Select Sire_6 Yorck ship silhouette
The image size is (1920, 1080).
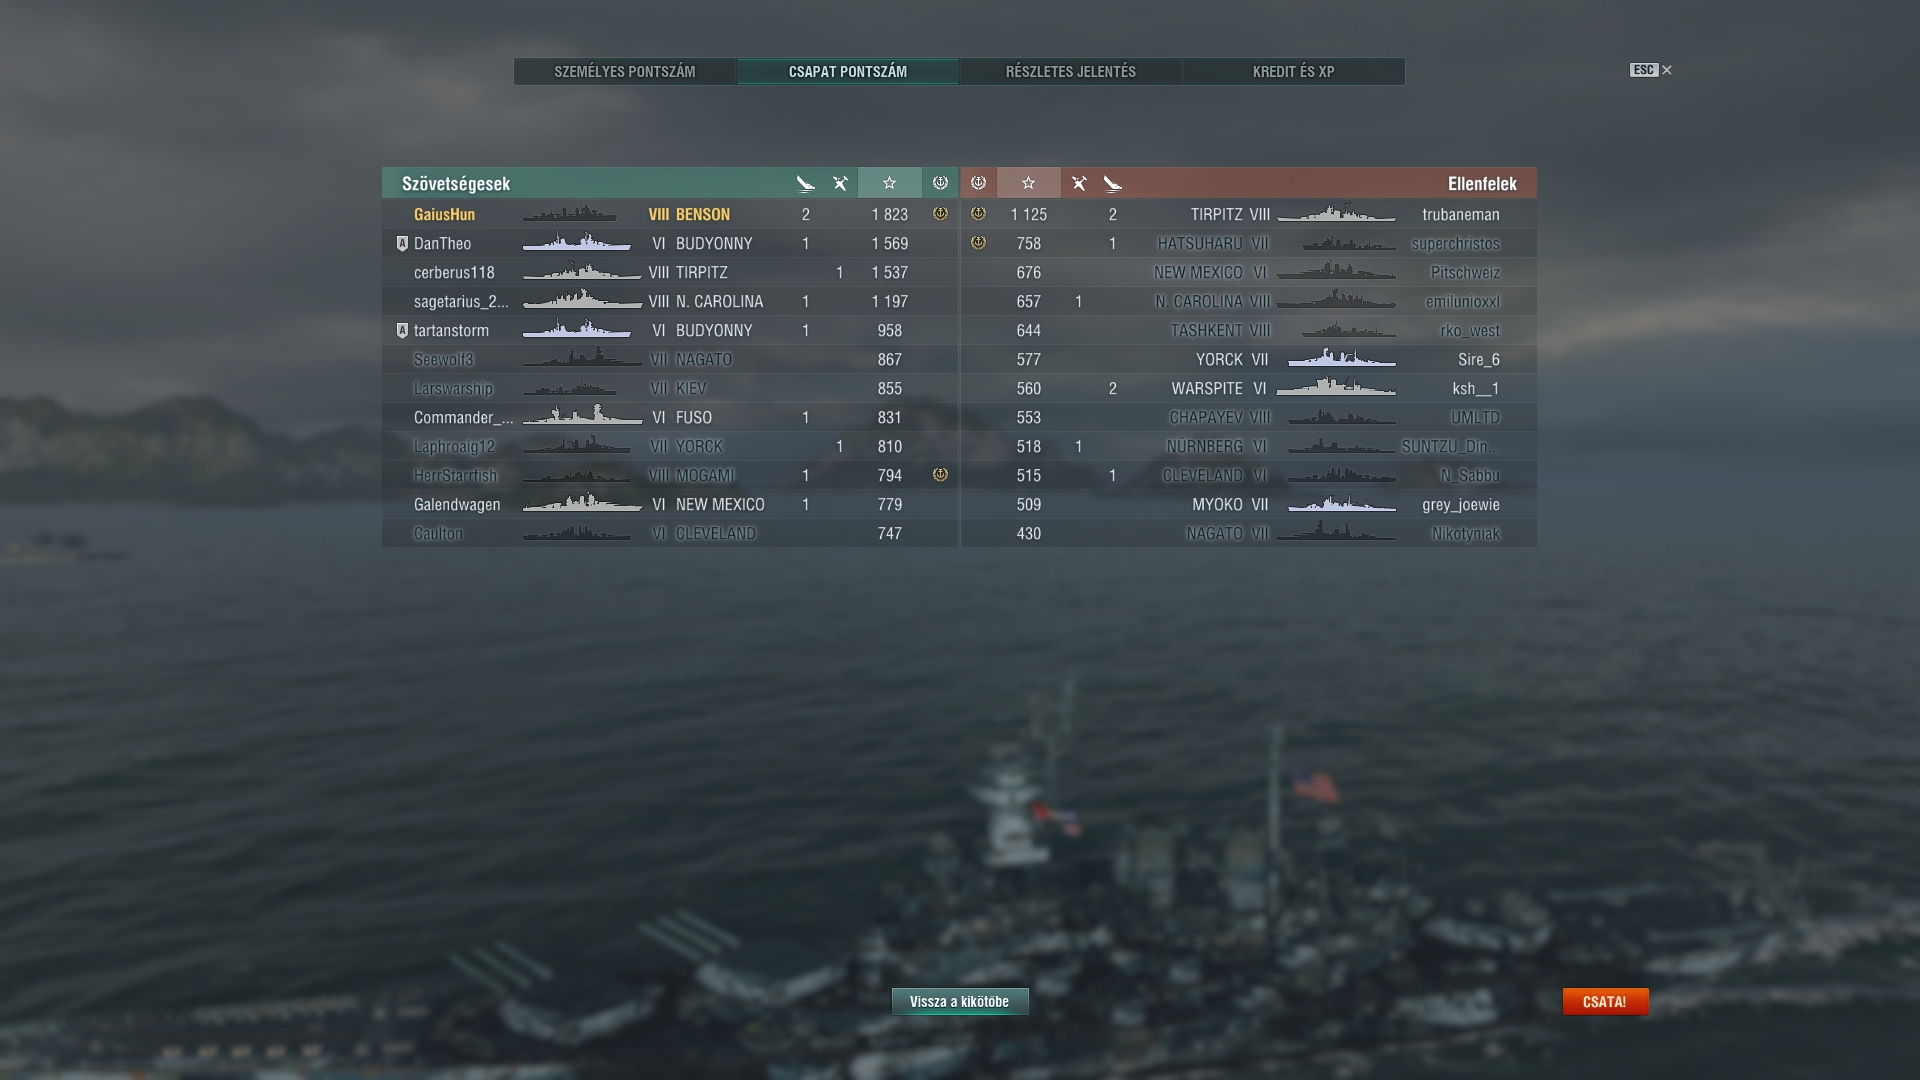tap(1341, 359)
